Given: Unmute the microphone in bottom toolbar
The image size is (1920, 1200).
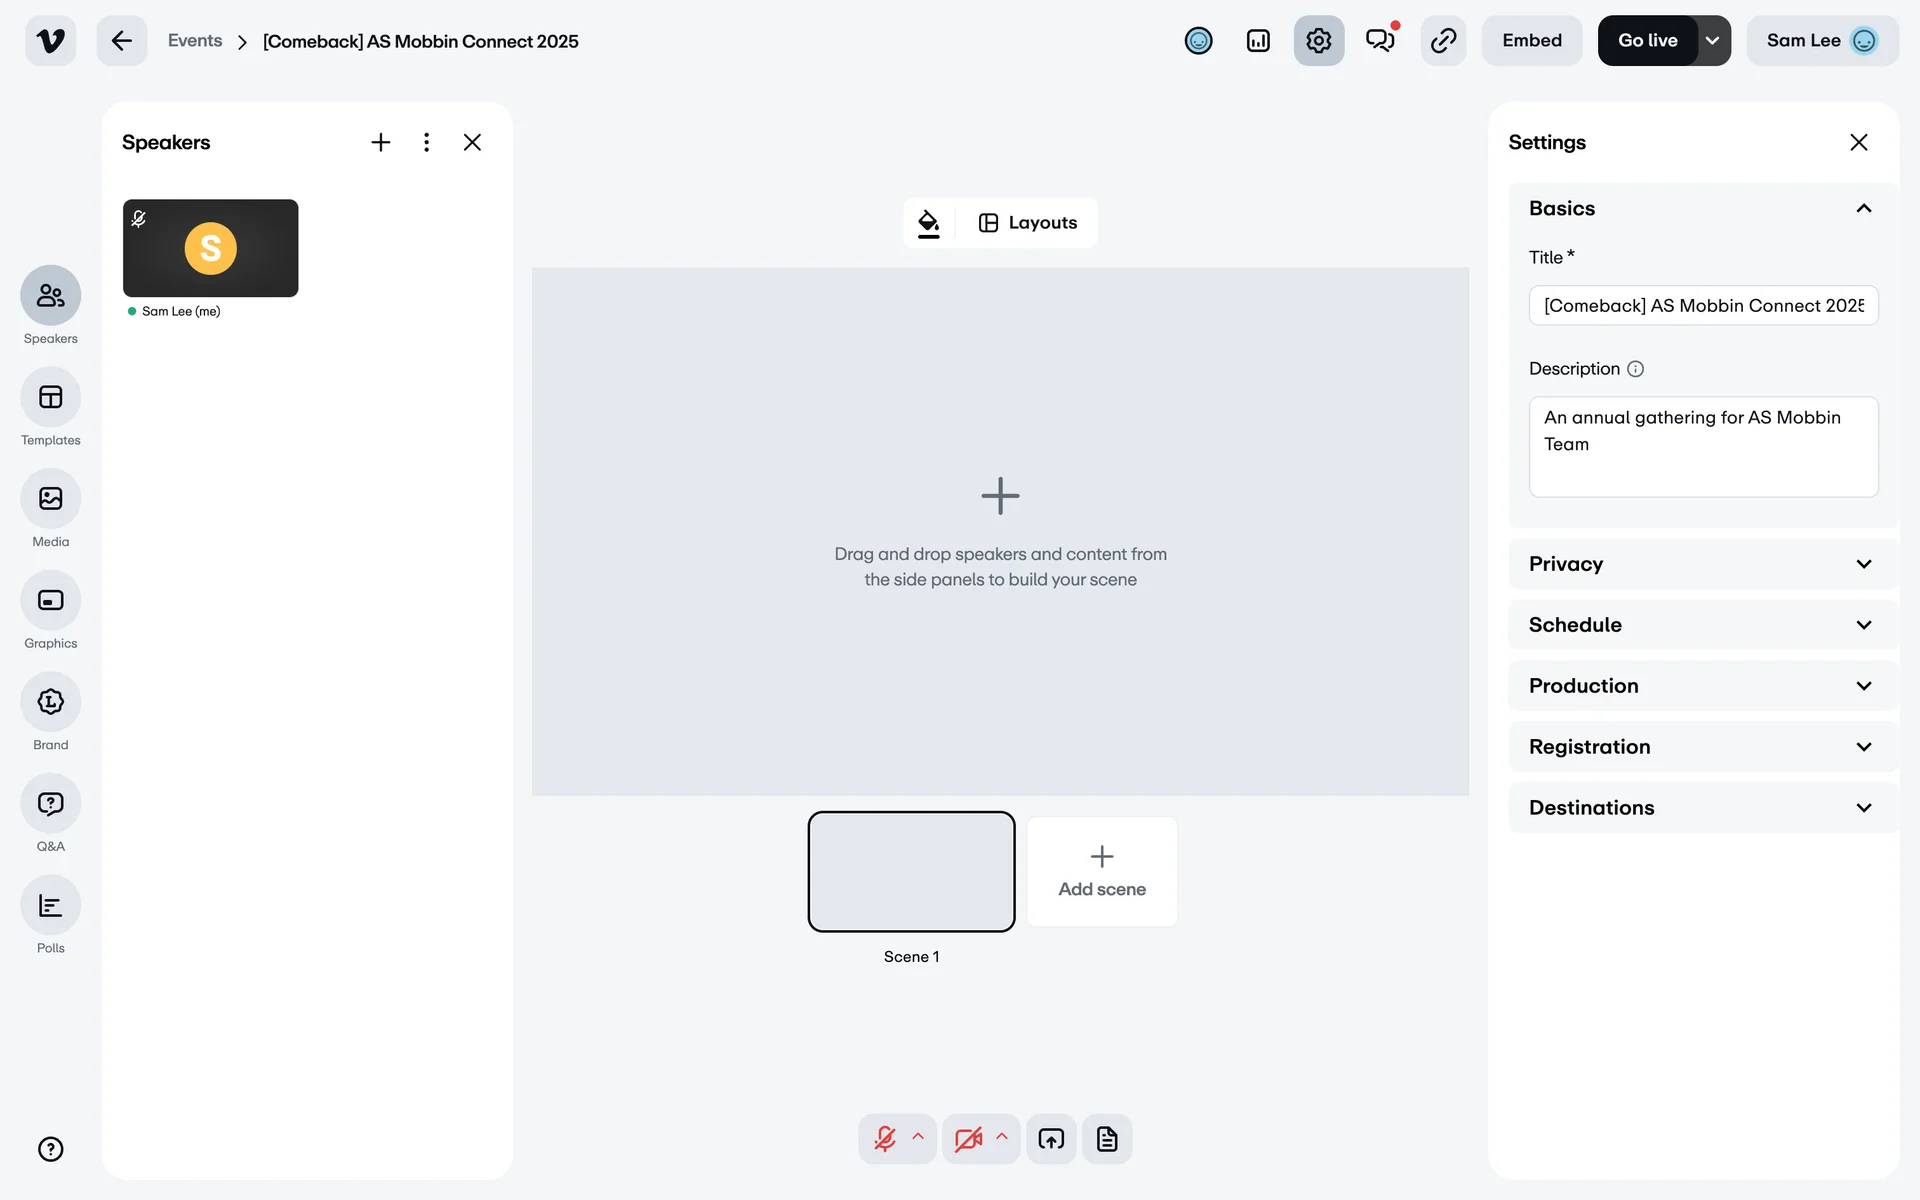Looking at the screenshot, I should point(885,1139).
